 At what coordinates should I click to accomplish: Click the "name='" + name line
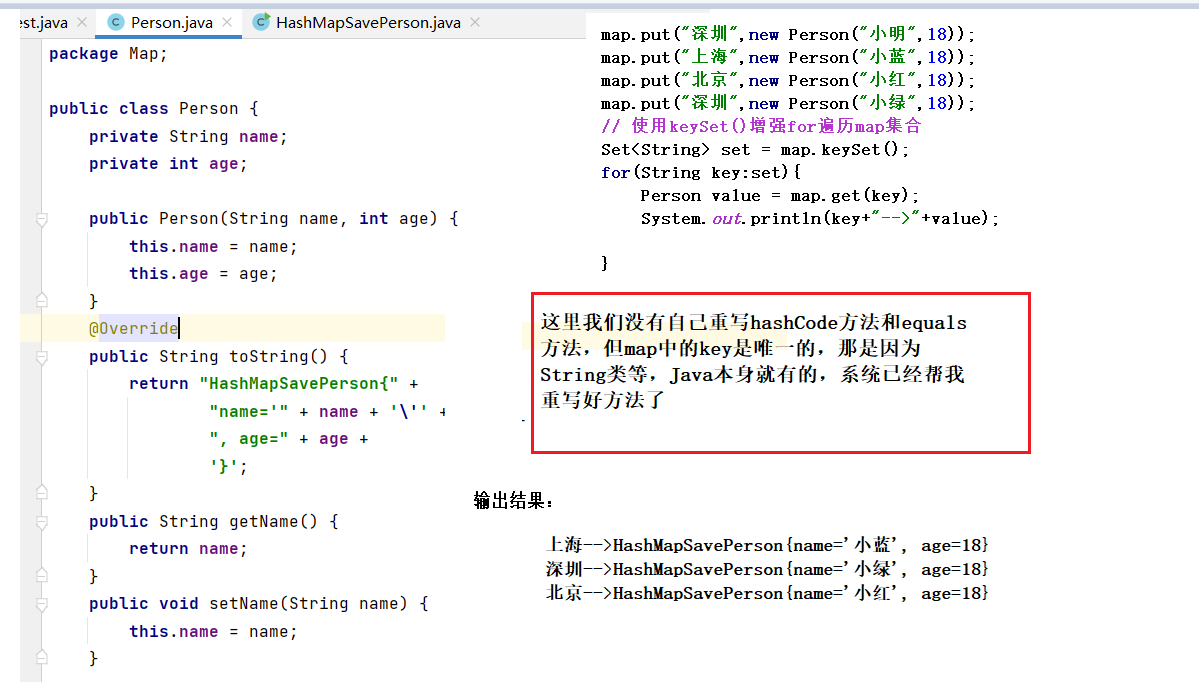coord(327,411)
